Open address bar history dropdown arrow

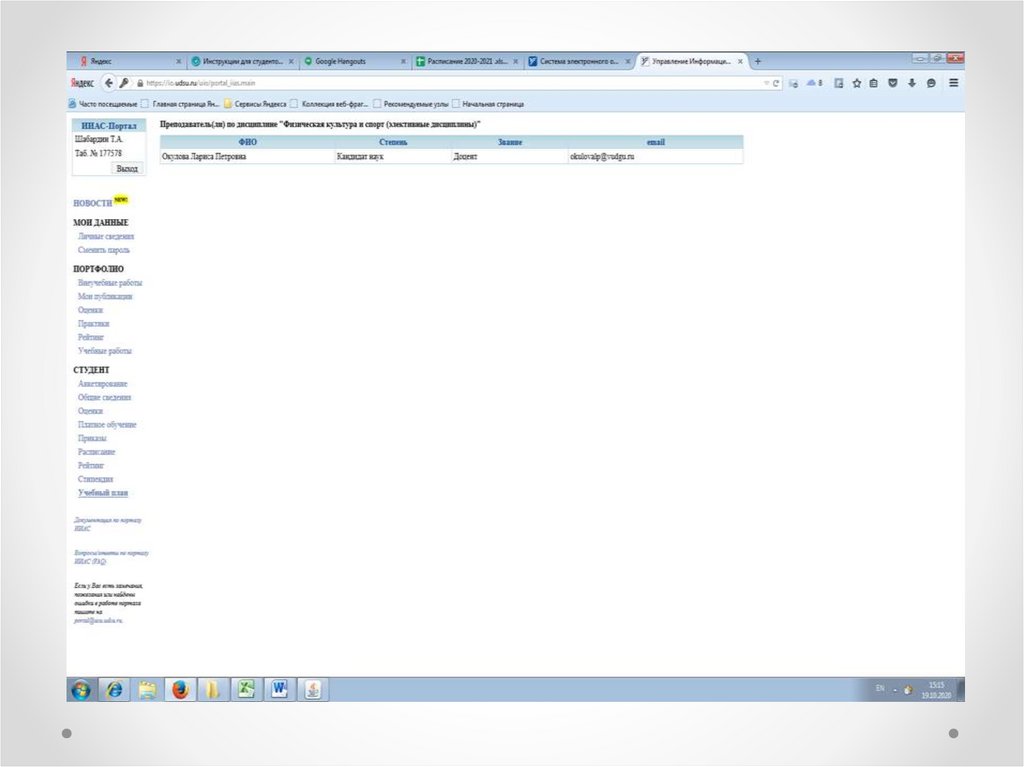click(x=766, y=84)
